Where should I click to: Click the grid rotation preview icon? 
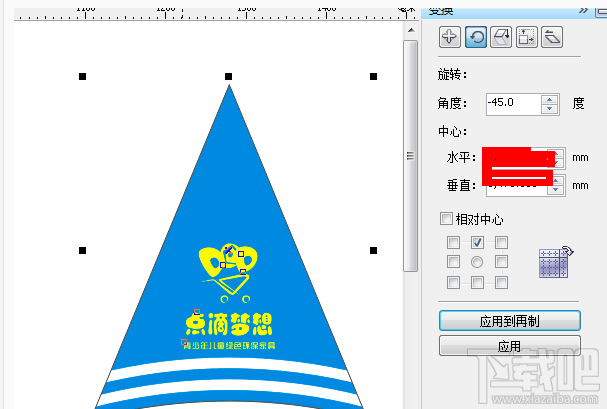[556, 262]
